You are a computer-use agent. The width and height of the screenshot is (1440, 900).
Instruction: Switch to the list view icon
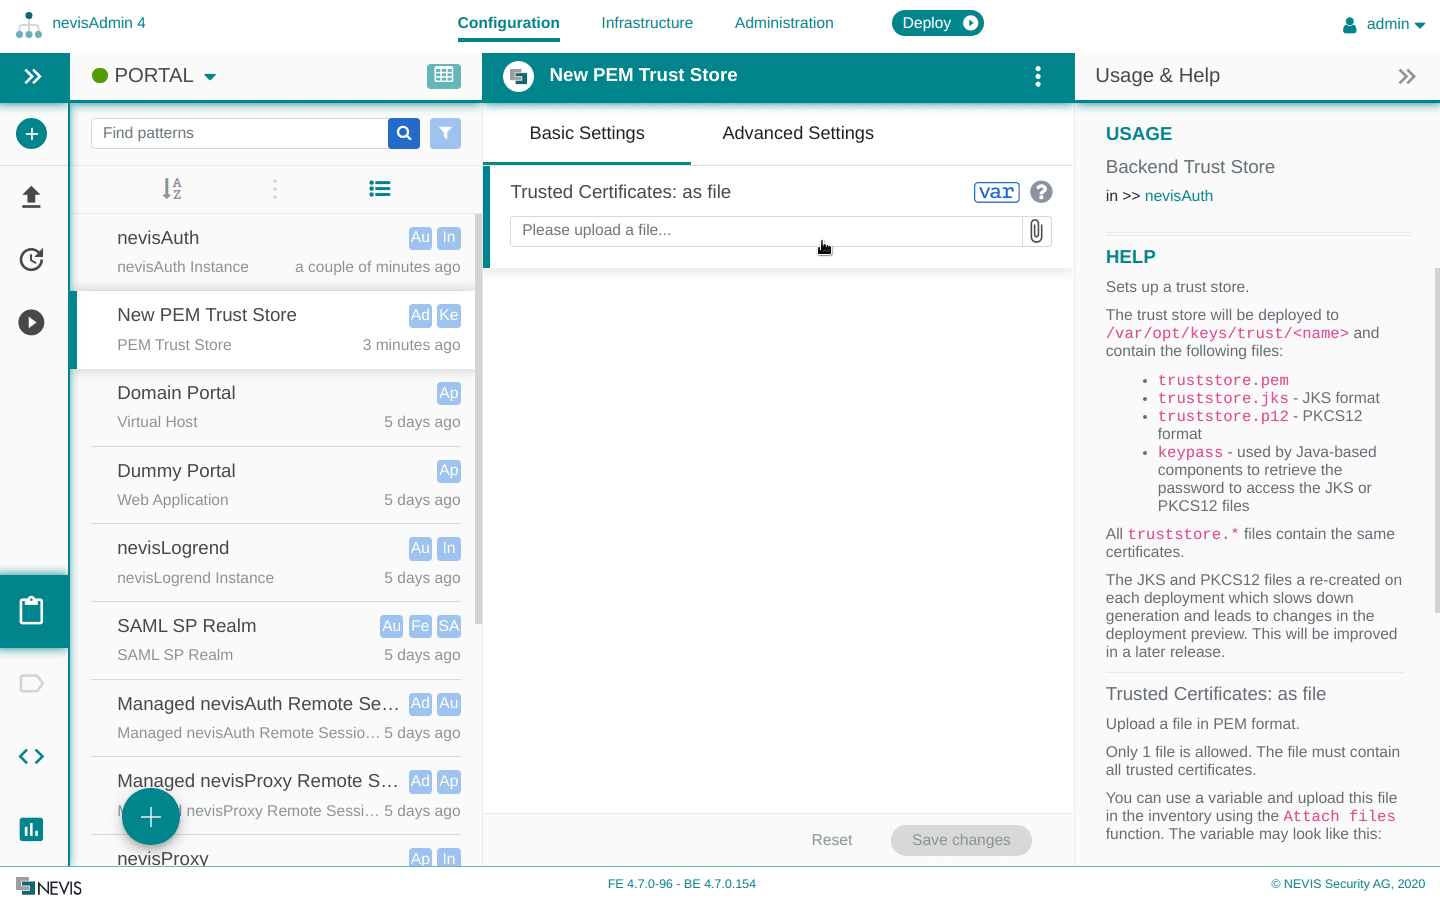(379, 189)
